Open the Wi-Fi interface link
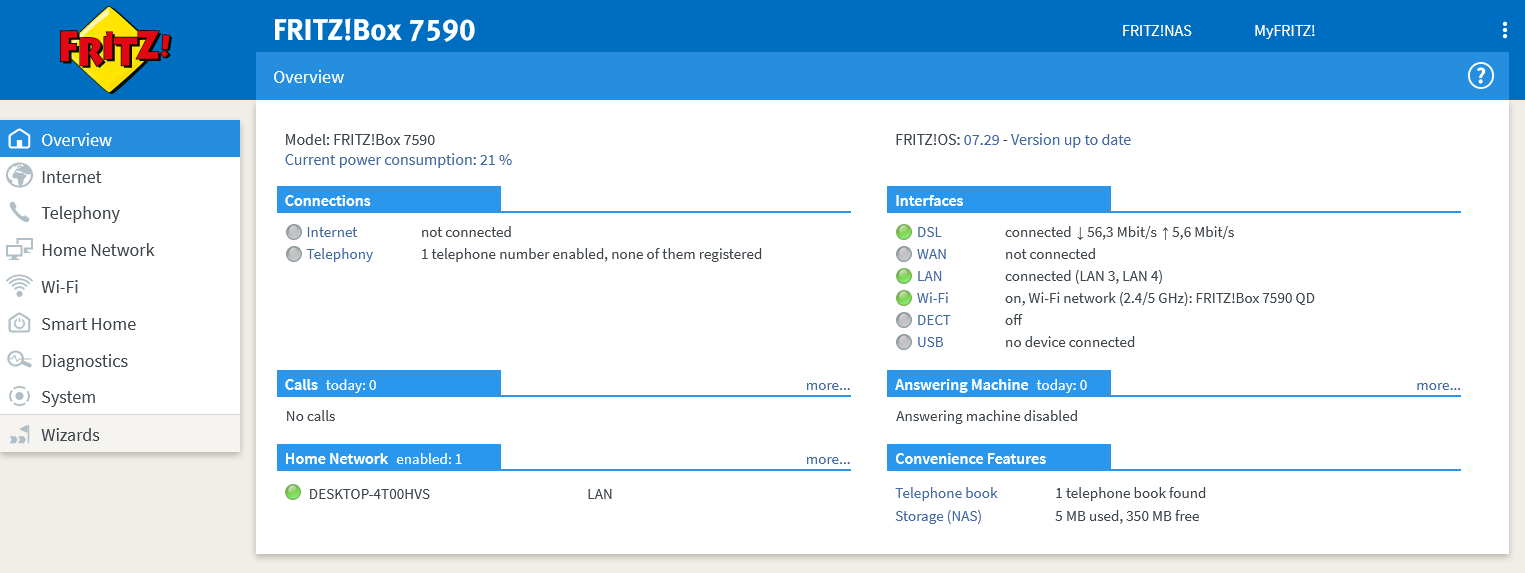The height and width of the screenshot is (573, 1525). point(933,298)
